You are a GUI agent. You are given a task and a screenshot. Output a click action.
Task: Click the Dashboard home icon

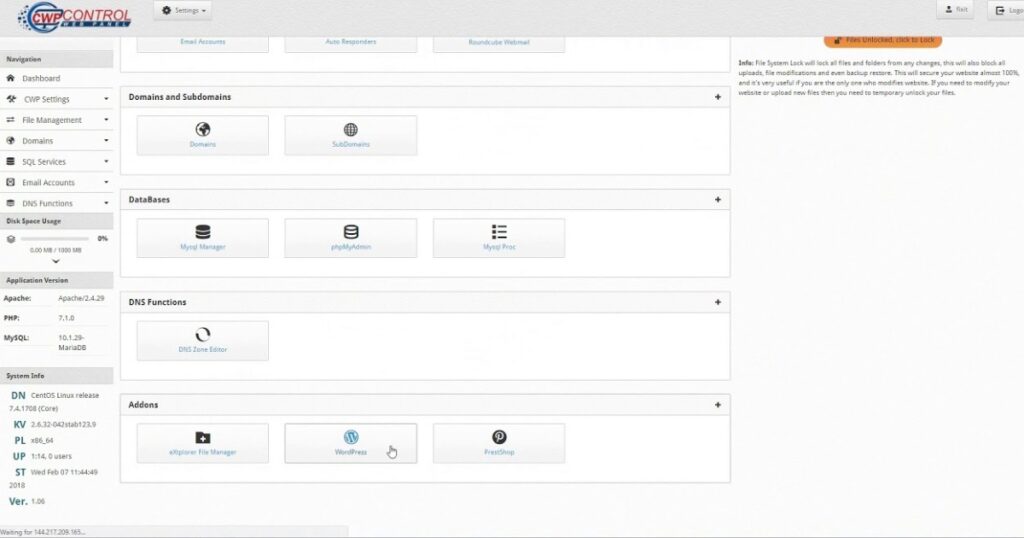click(x=10, y=78)
